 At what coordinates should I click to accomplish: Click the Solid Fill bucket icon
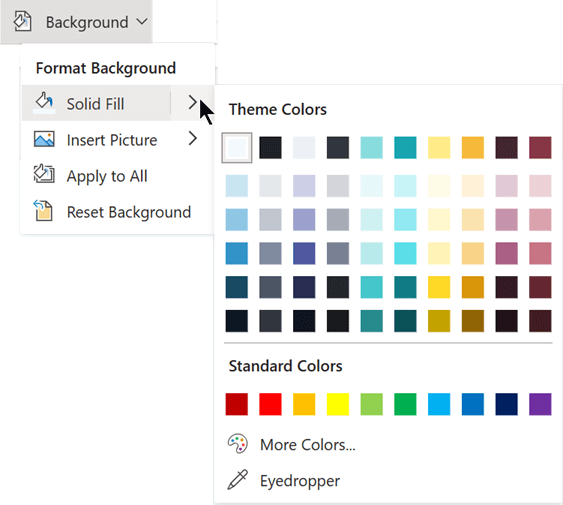click(x=44, y=103)
